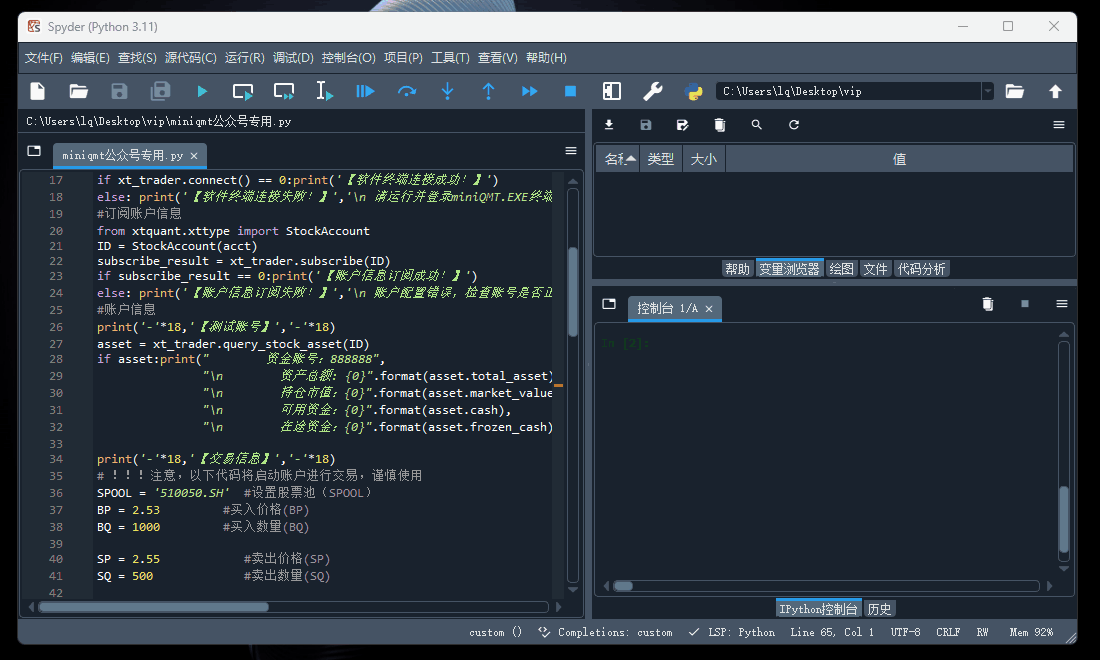Close the miniqmt公众号专用.py tab

pos(194,156)
